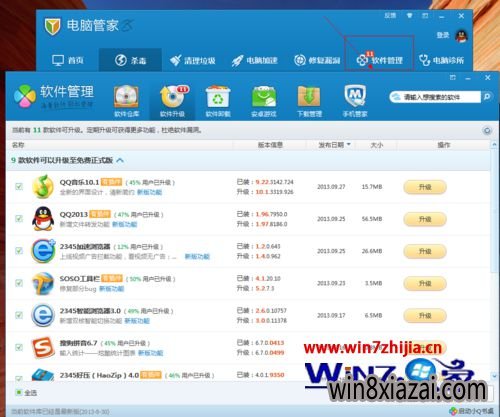The image size is (500, 417).
Task: Click the 软件管理 colorful clover logo
Action: (x=25, y=96)
